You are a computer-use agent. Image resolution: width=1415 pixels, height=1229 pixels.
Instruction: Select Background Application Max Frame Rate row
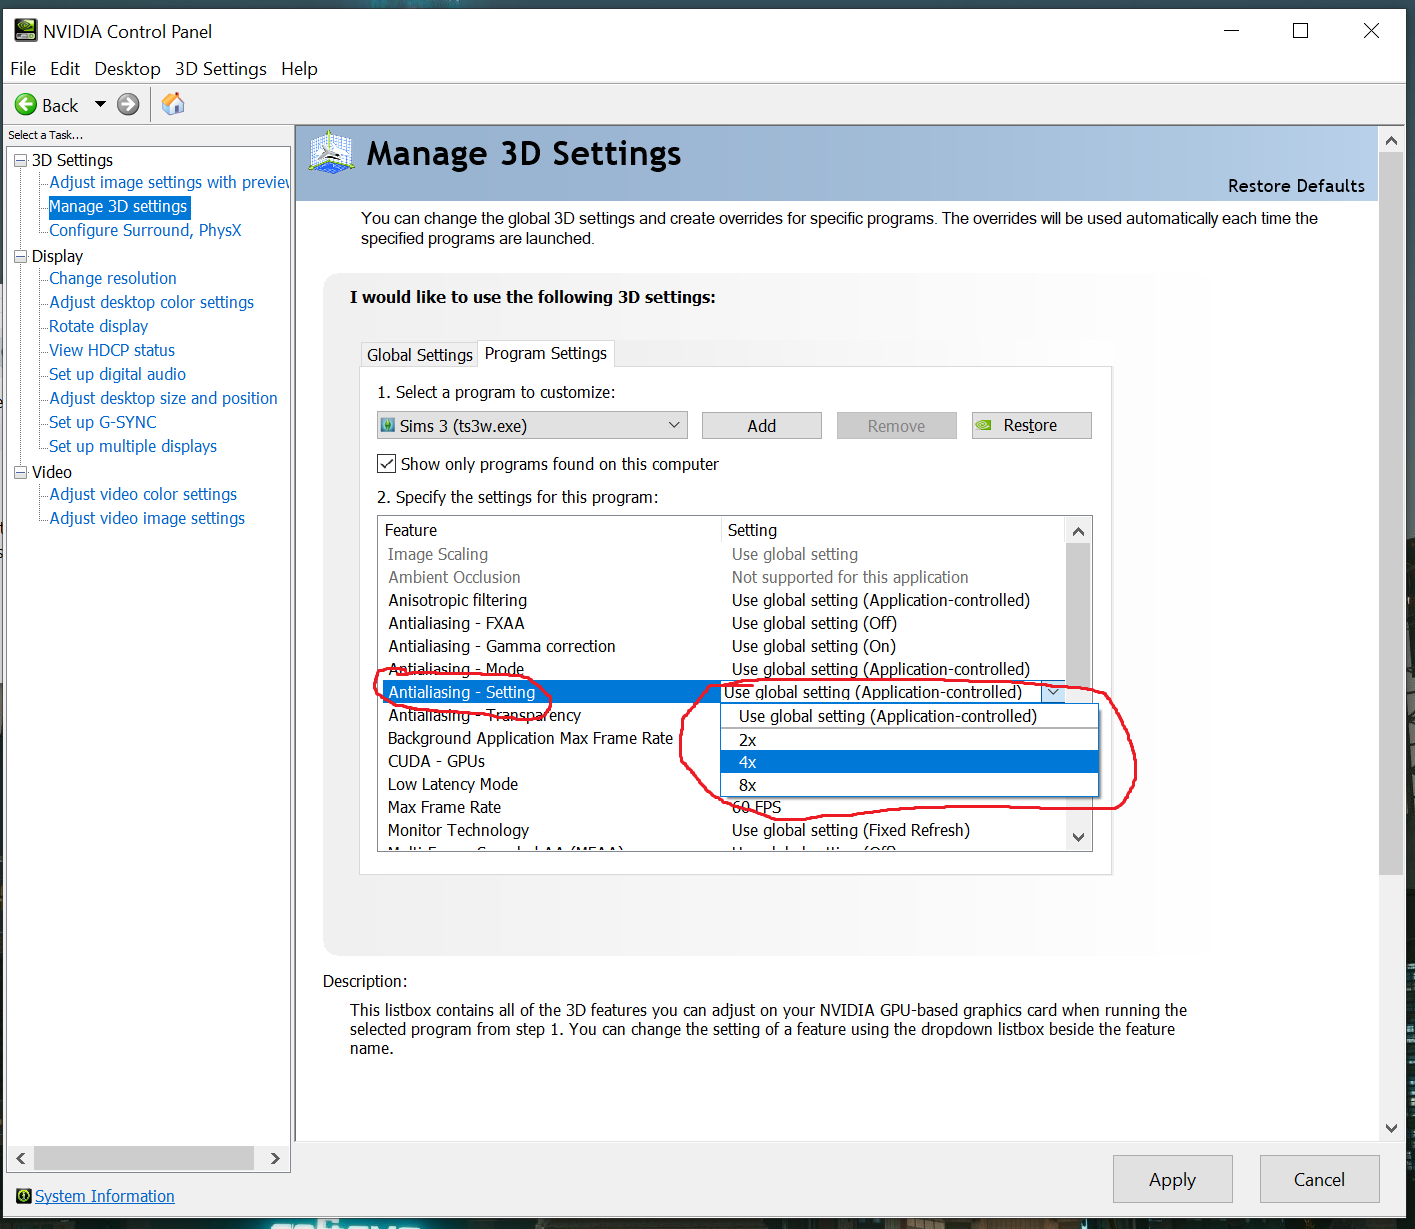click(530, 738)
